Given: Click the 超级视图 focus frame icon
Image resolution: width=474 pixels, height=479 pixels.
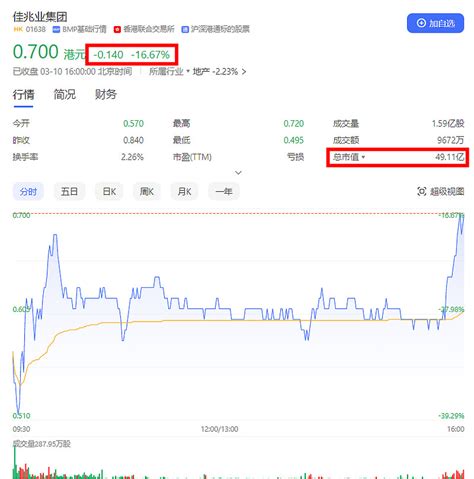Looking at the screenshot, I should click(422, 192).
